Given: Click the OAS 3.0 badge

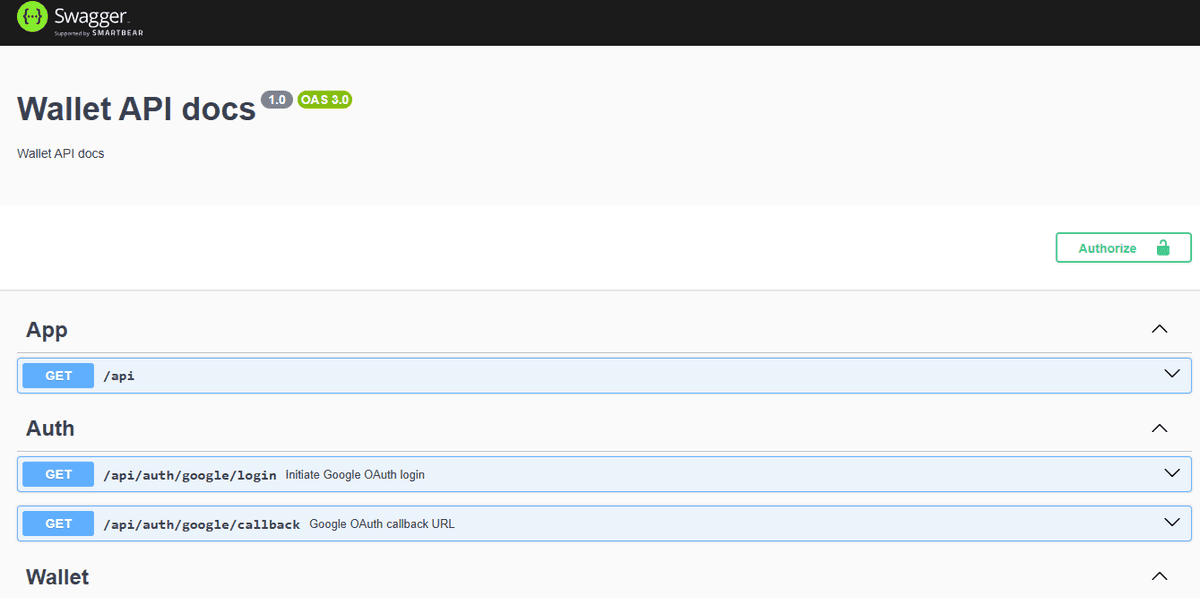Looking at the screenshot, I should point(324,100).
